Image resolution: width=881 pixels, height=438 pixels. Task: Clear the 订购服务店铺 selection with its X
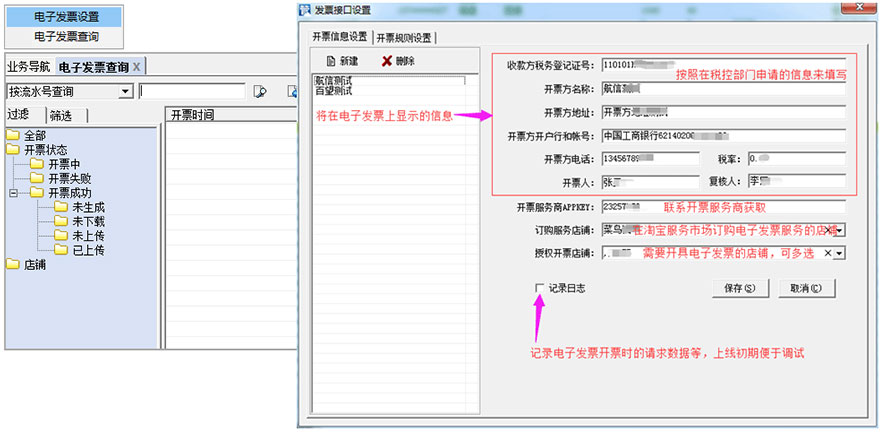coord(828,230)
